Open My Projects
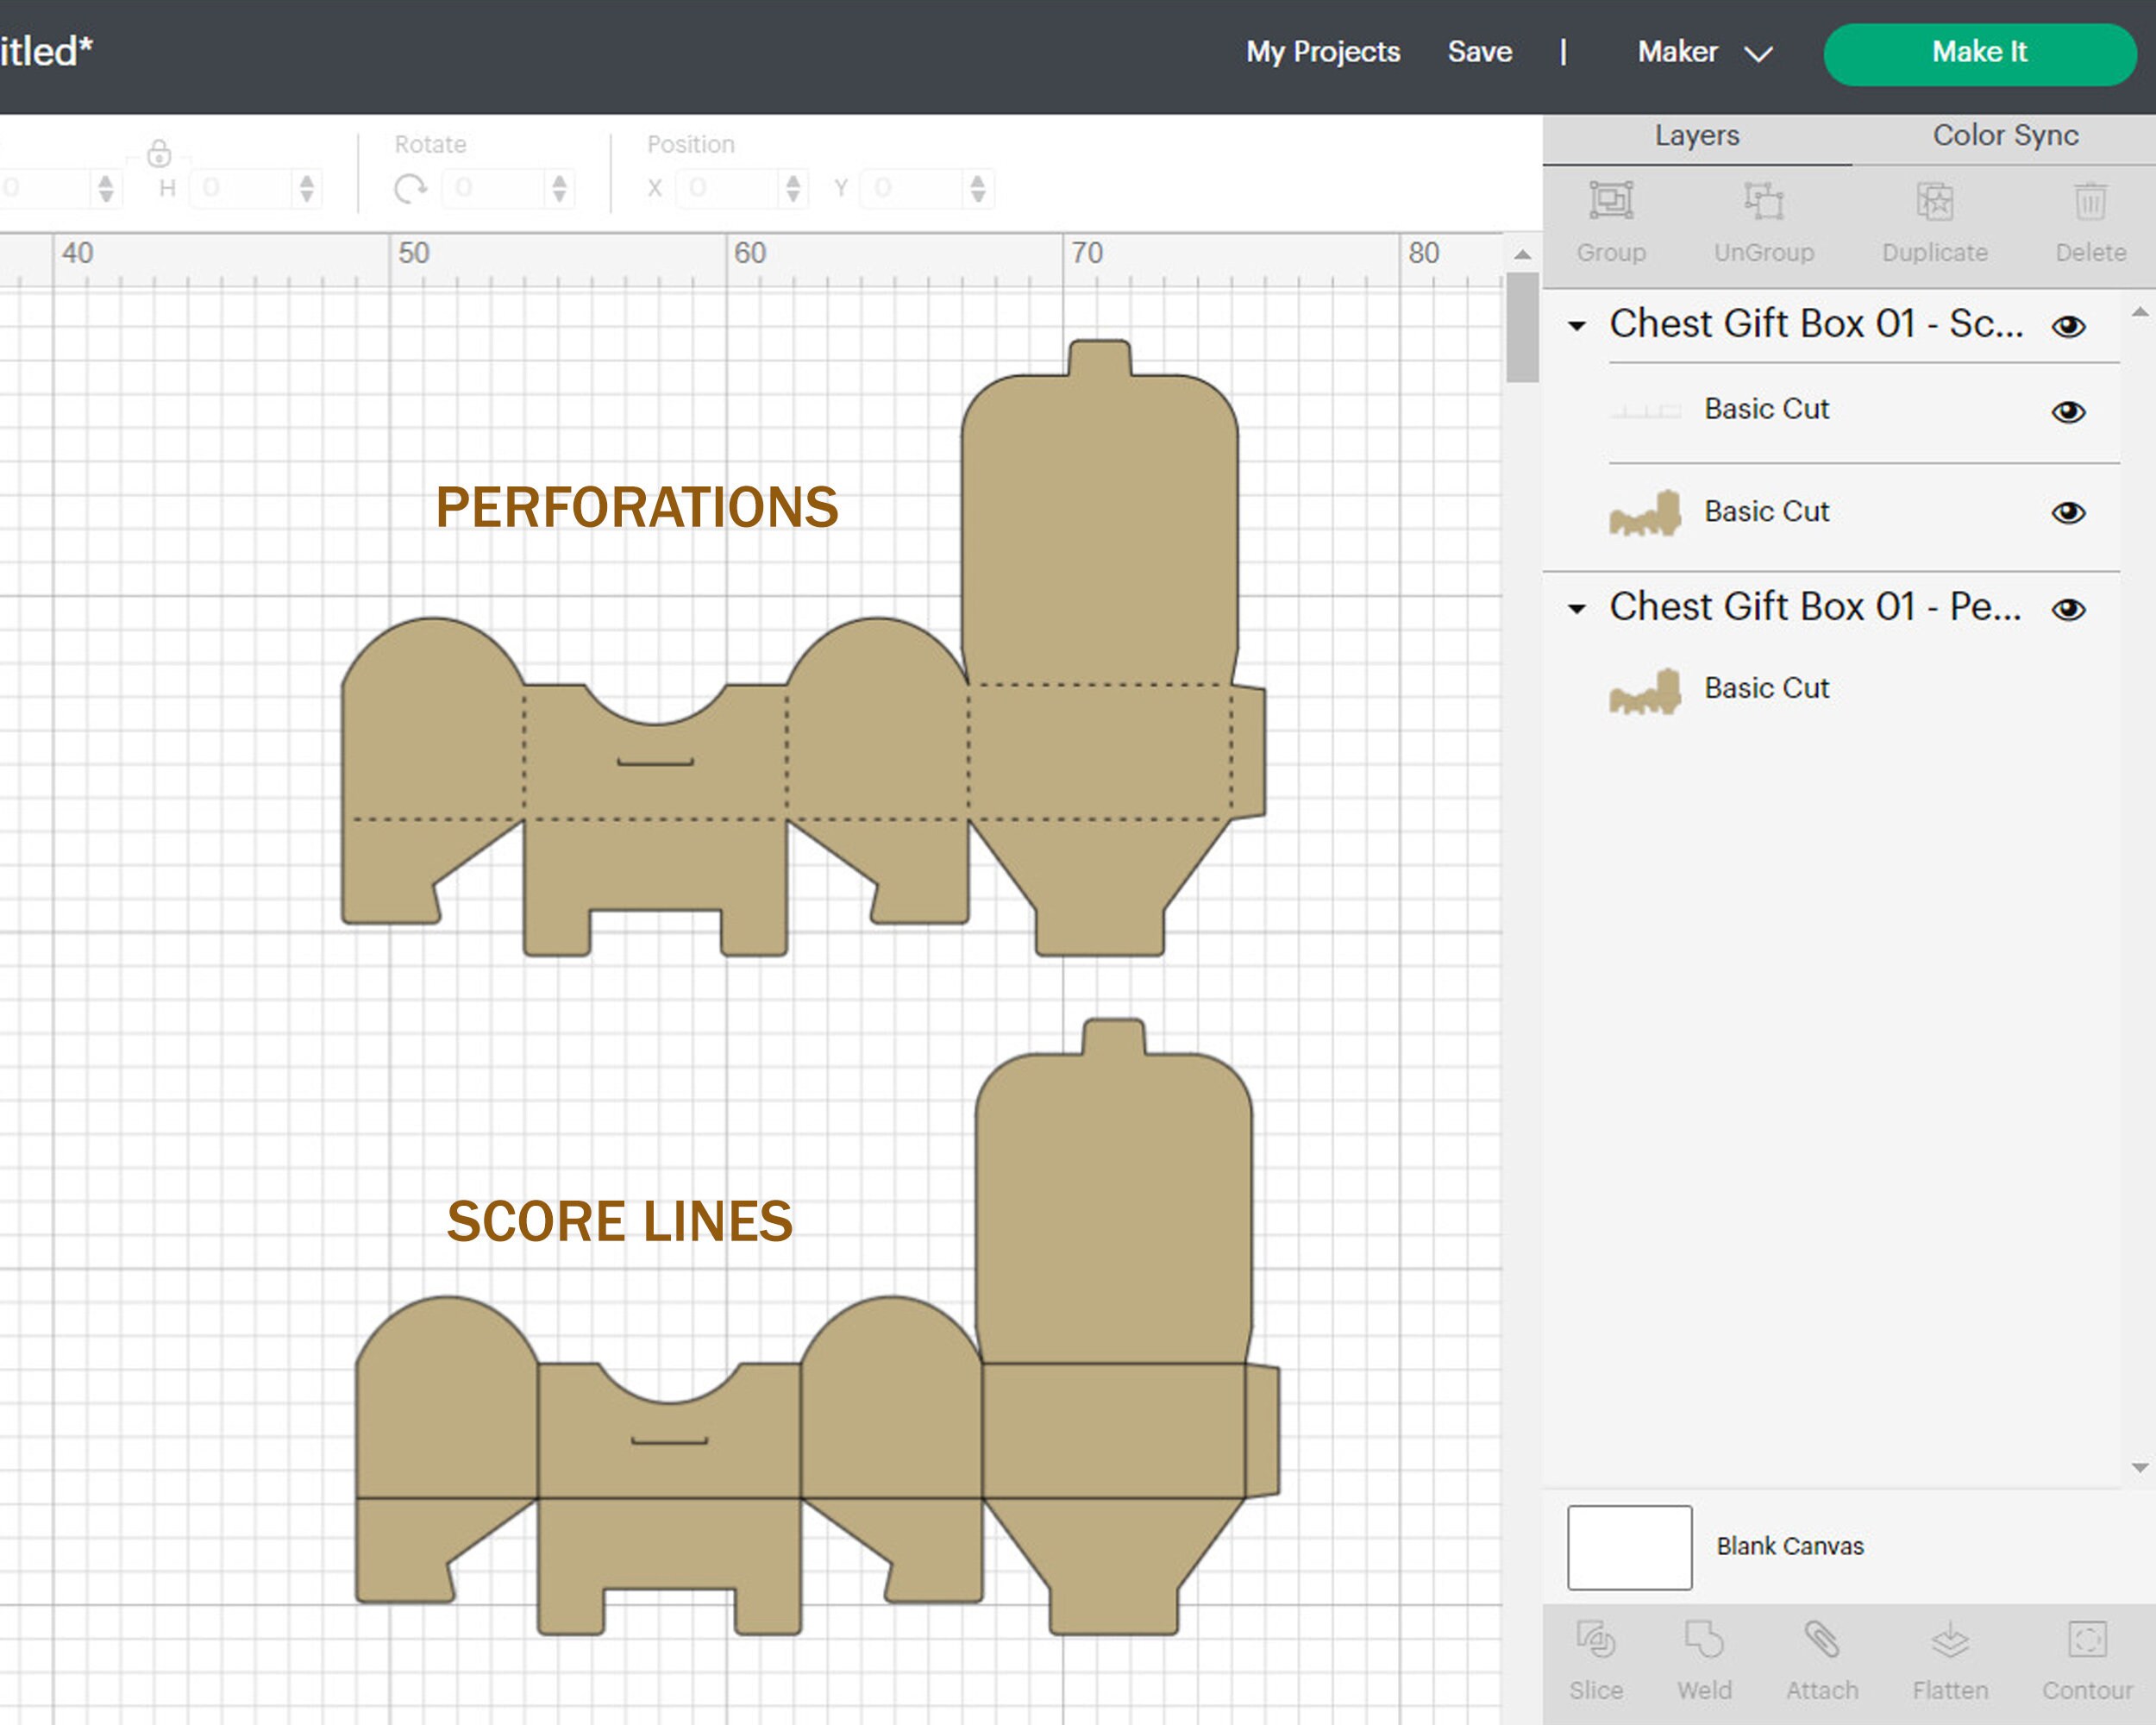Viewport: 2156px width, 1725px height. click(x=1322, y=52)
